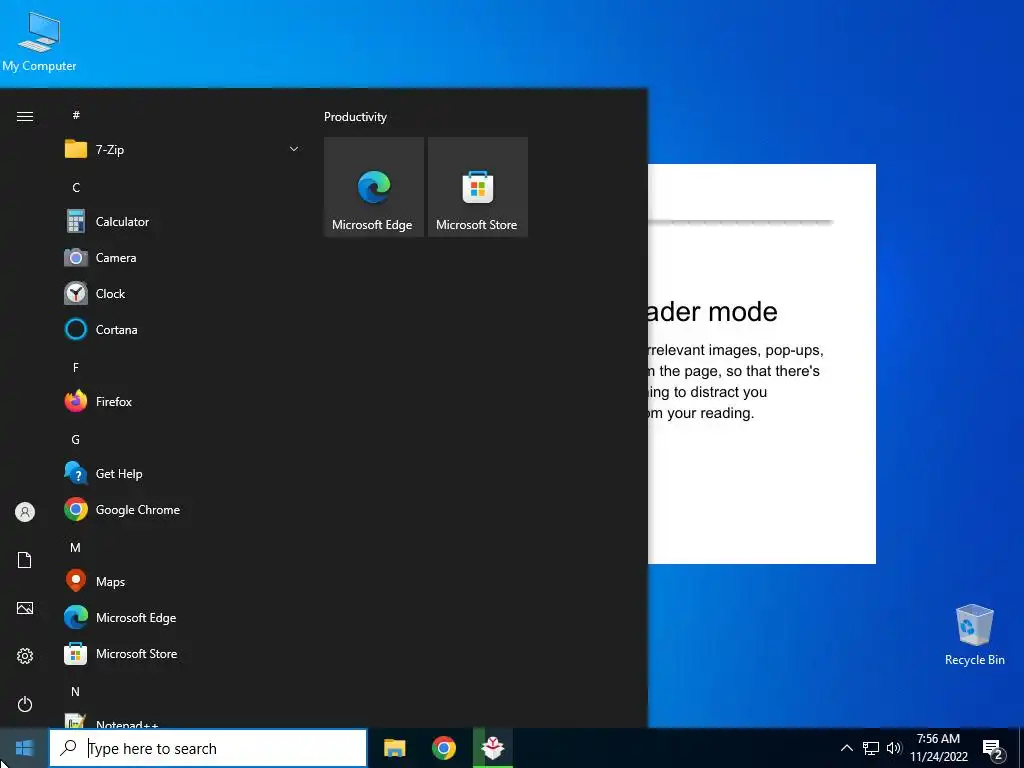Image resolution: width=1024 pixels, height=768 pixels.
Task: Click the taskbar search box
Action: (208, 748)
